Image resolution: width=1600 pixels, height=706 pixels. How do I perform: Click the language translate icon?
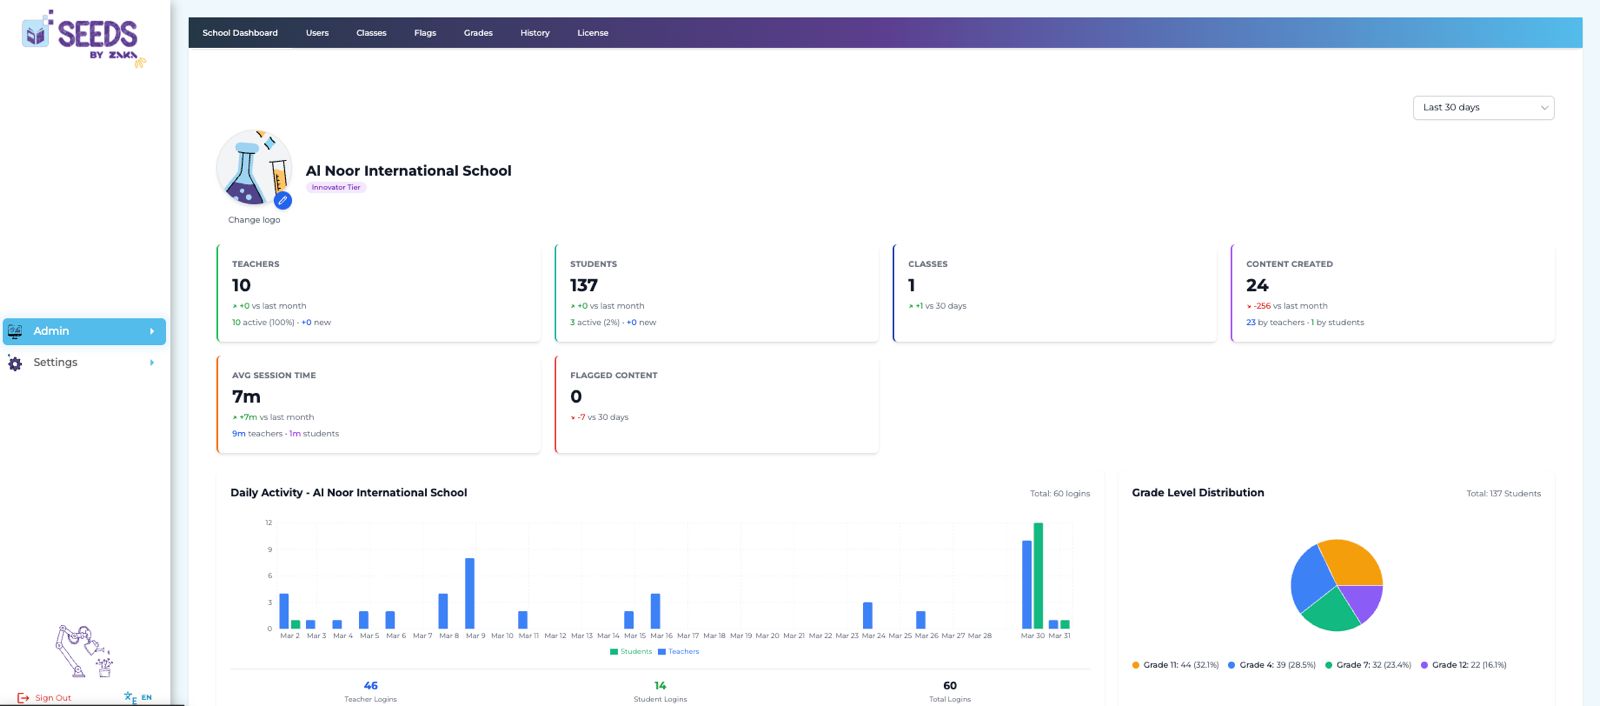coord(130,697)
